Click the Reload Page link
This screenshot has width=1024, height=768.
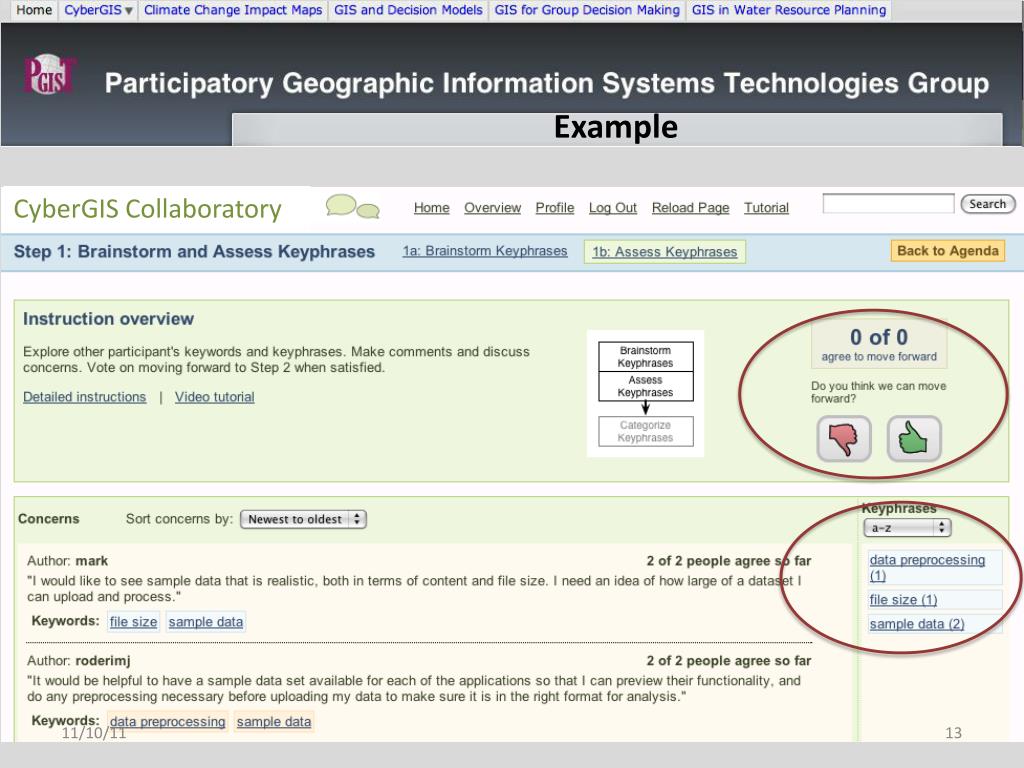coord(690,208)
